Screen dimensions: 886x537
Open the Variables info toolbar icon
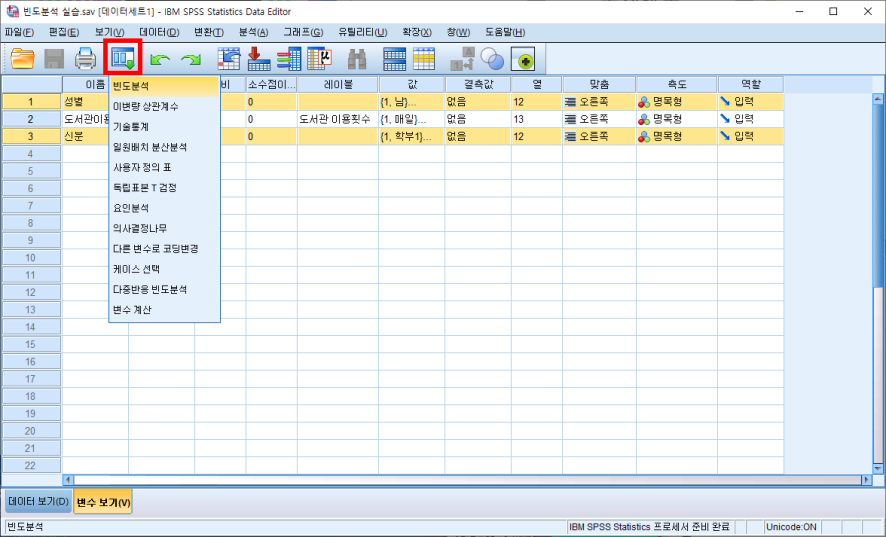(289, 59)
